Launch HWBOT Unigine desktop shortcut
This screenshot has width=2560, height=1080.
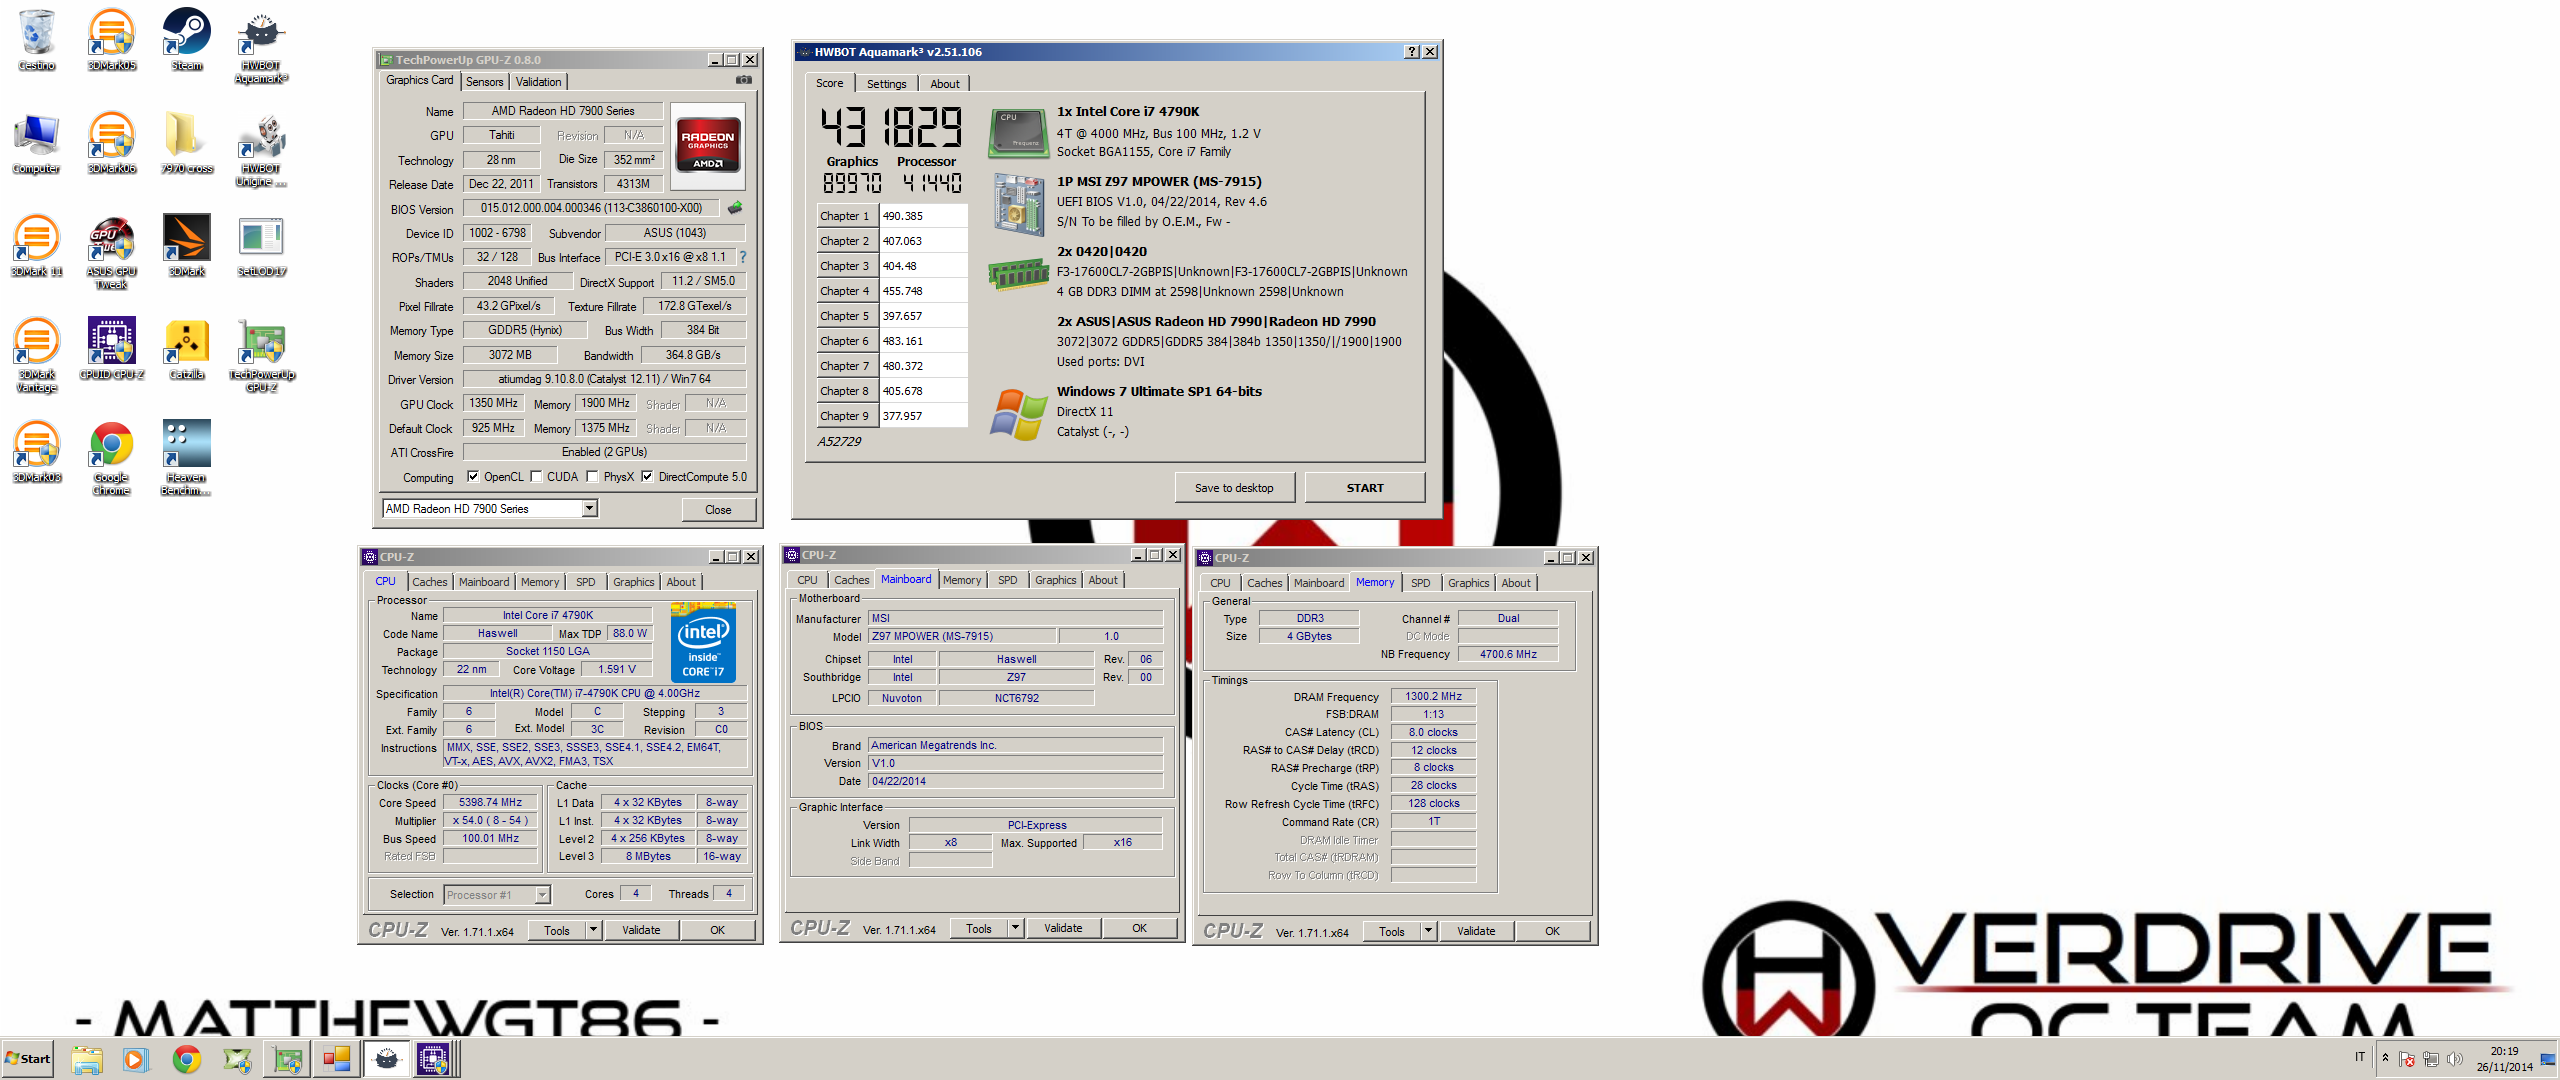pos(261,150)
